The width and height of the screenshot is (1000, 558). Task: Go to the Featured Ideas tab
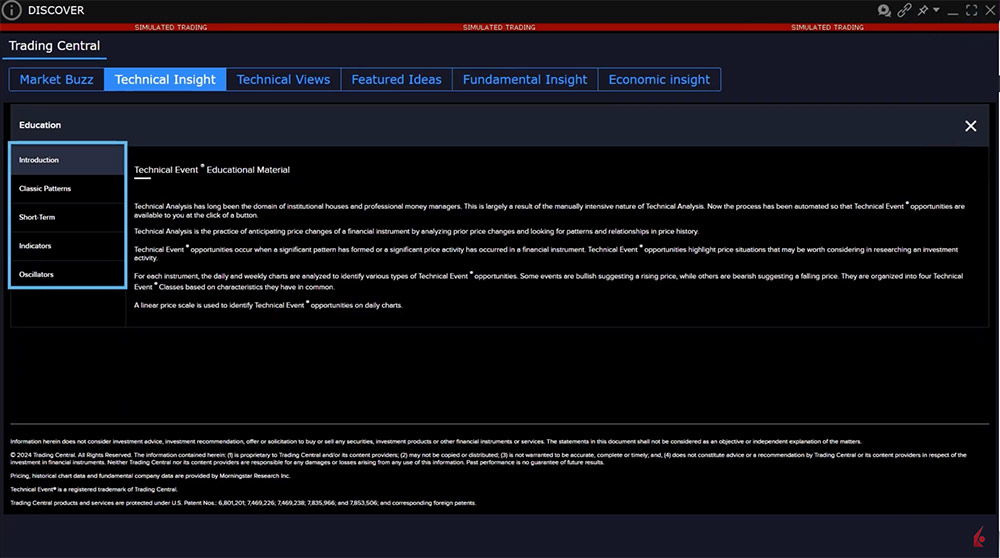[x=396, y=80]
